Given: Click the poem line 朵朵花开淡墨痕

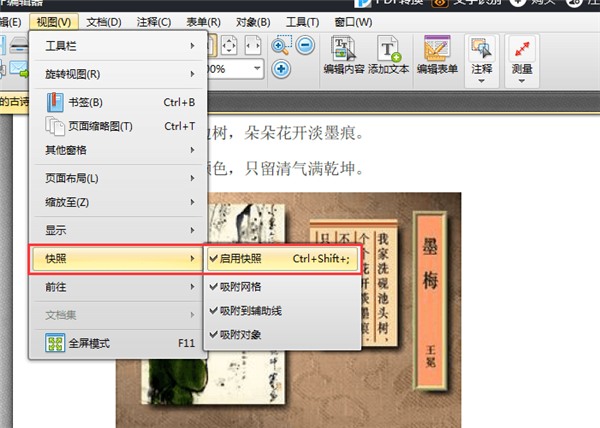Looking at the screenshot, I should click(304, 133).
